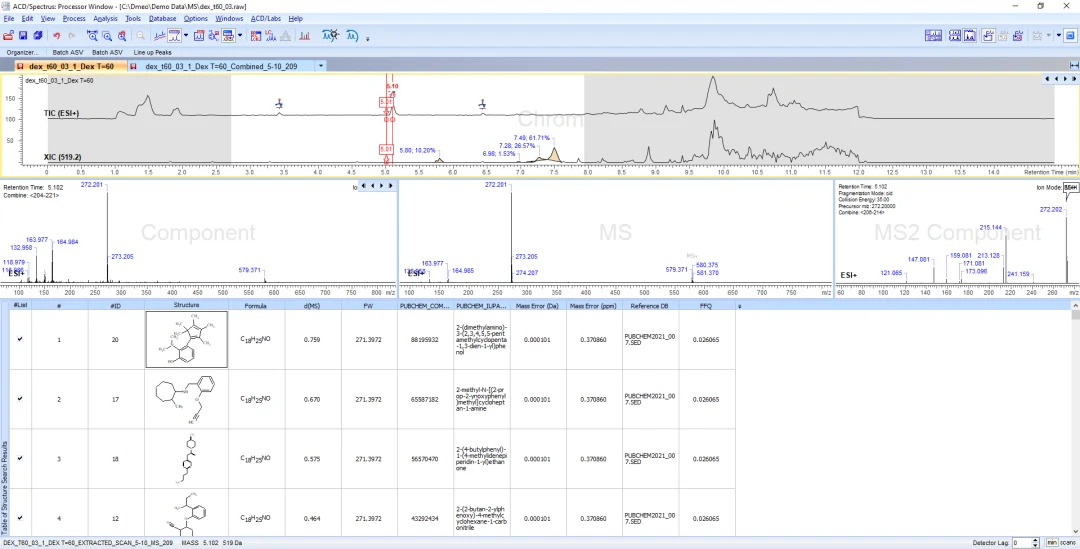Click the circular MS arrow icon
This screenshot has width=1080, height=549.
[x=352, y=35]
